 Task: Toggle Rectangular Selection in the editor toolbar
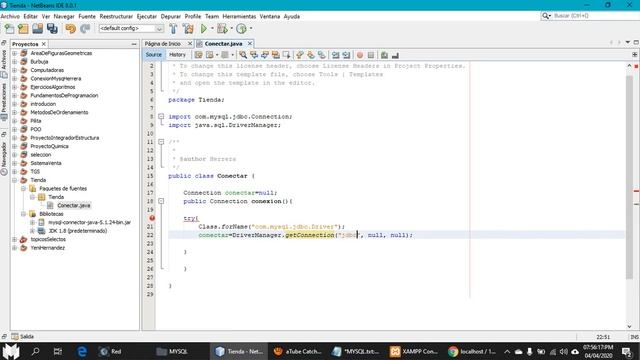[287, 55]
